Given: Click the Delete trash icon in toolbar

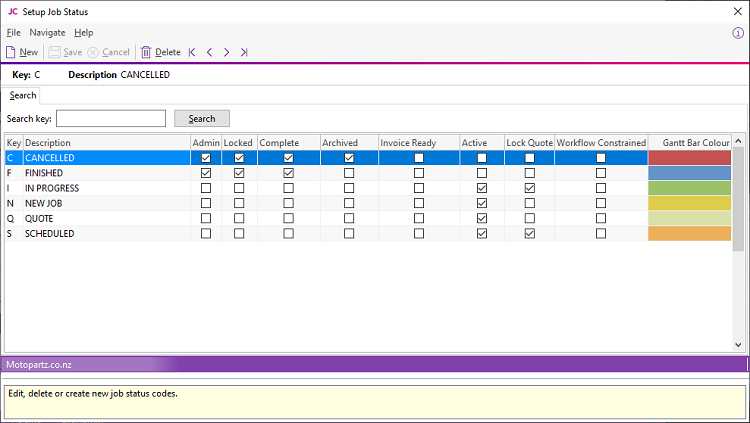Looking at the screenshot, I should (x=146, y=52).
